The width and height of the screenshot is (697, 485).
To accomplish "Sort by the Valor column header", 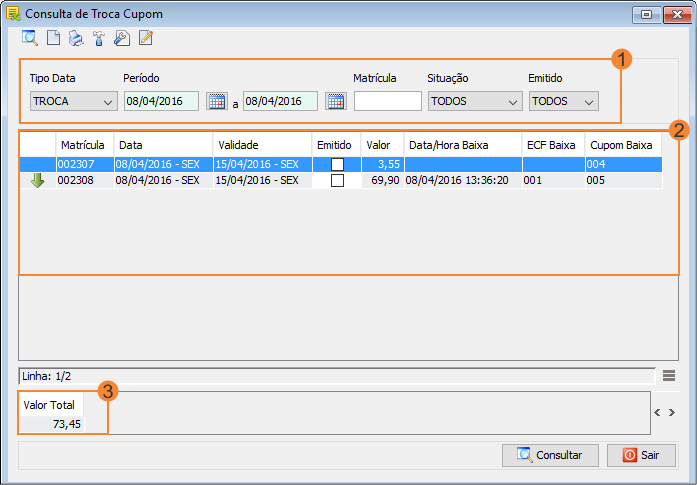I will (x=382, y=145).
